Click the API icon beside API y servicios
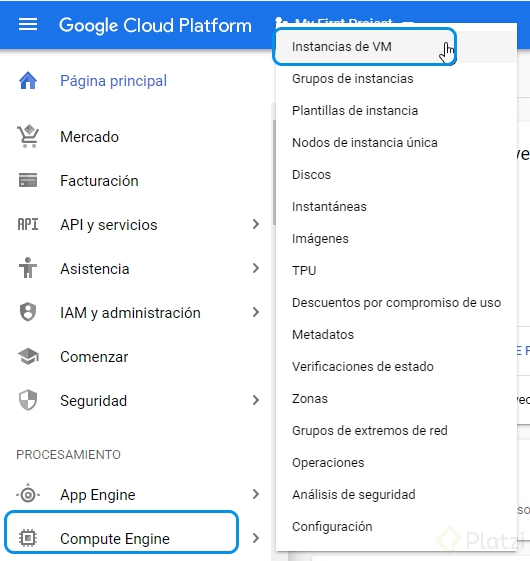 tap(28, 225)
